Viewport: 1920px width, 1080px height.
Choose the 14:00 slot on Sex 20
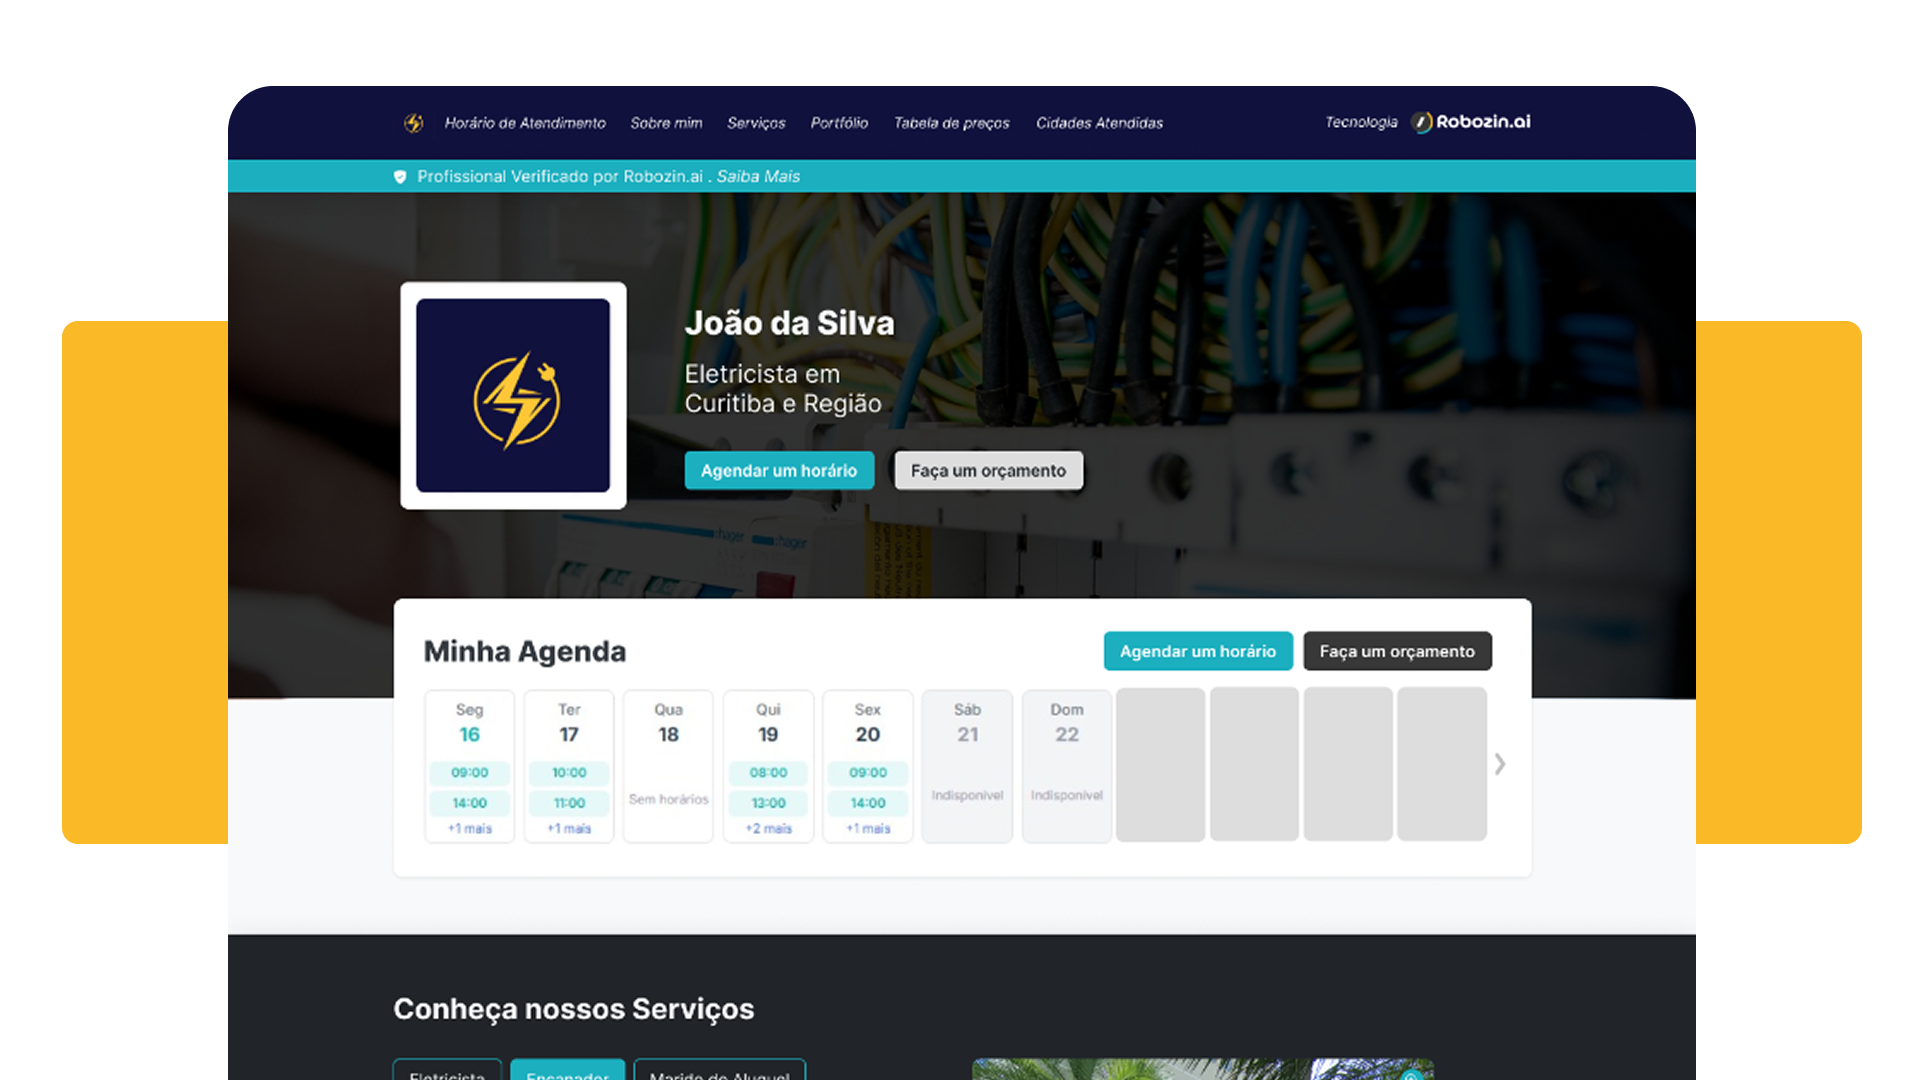[x=867, y=803]
